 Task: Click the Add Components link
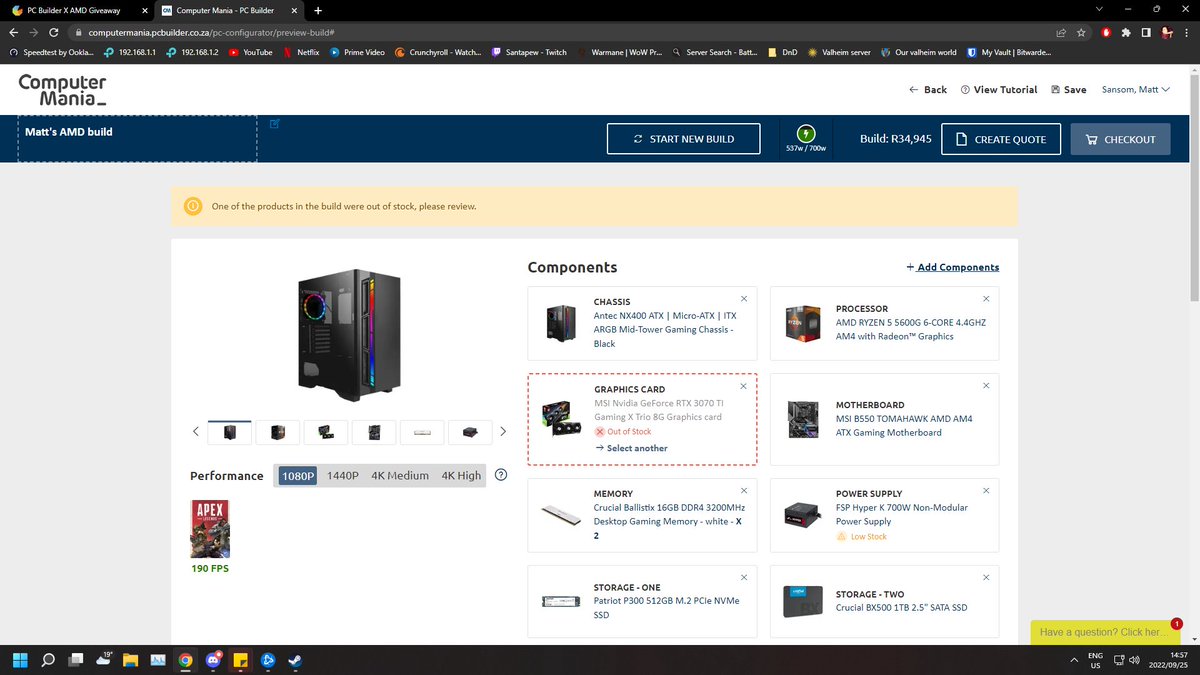[952, 267]
